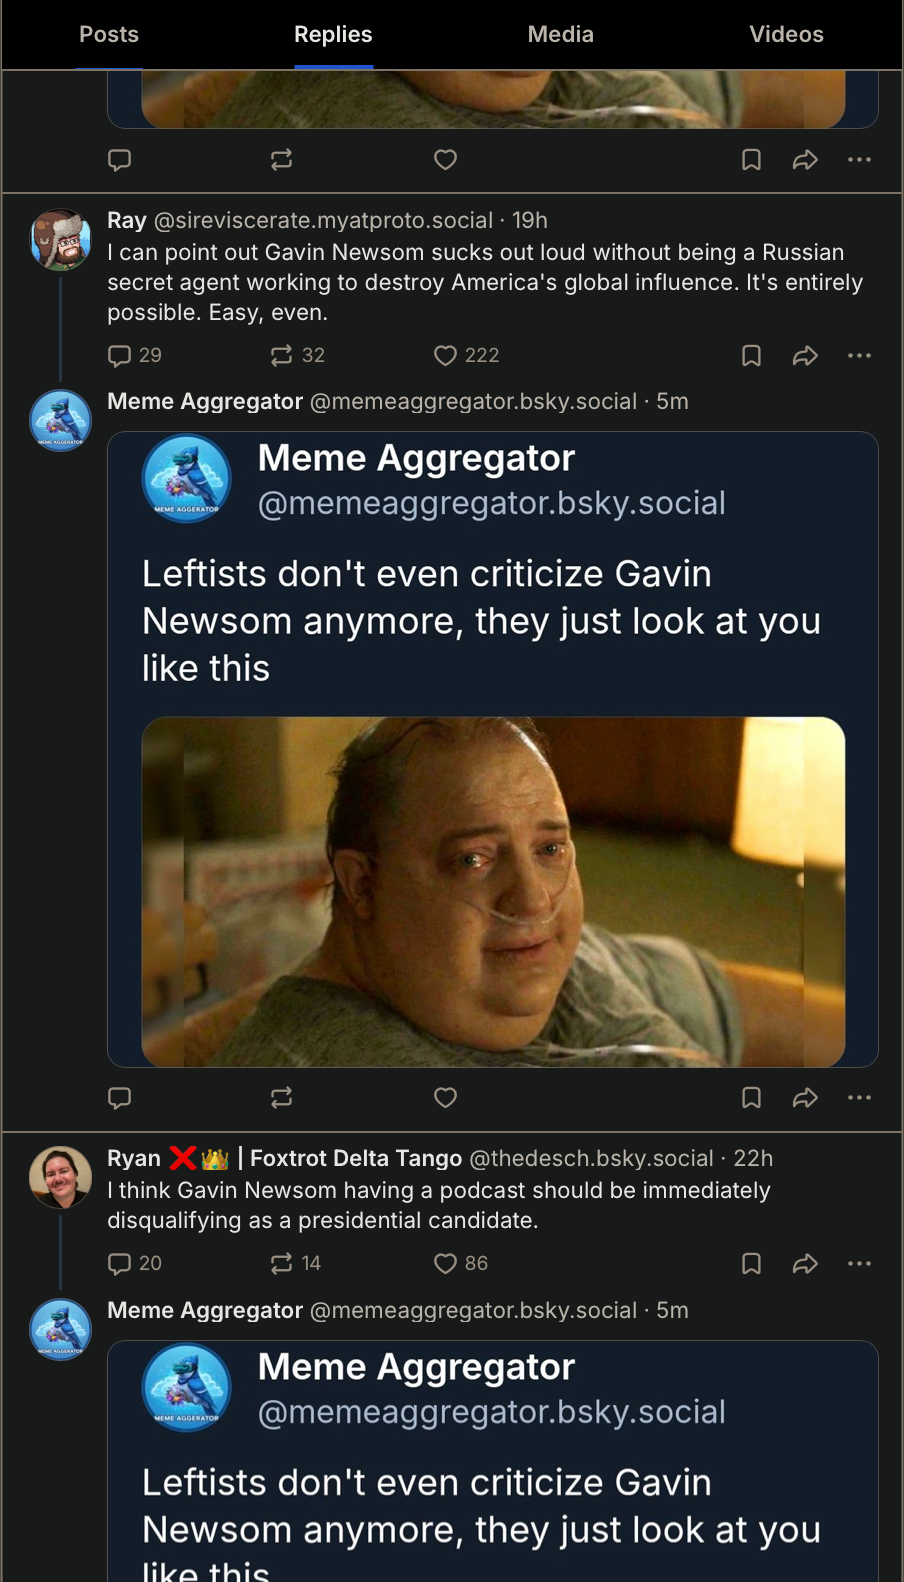This screenshot has height=1582, width=904.
Task: Reply to Ray's post with 29 comments
Action: coord(120,356)
